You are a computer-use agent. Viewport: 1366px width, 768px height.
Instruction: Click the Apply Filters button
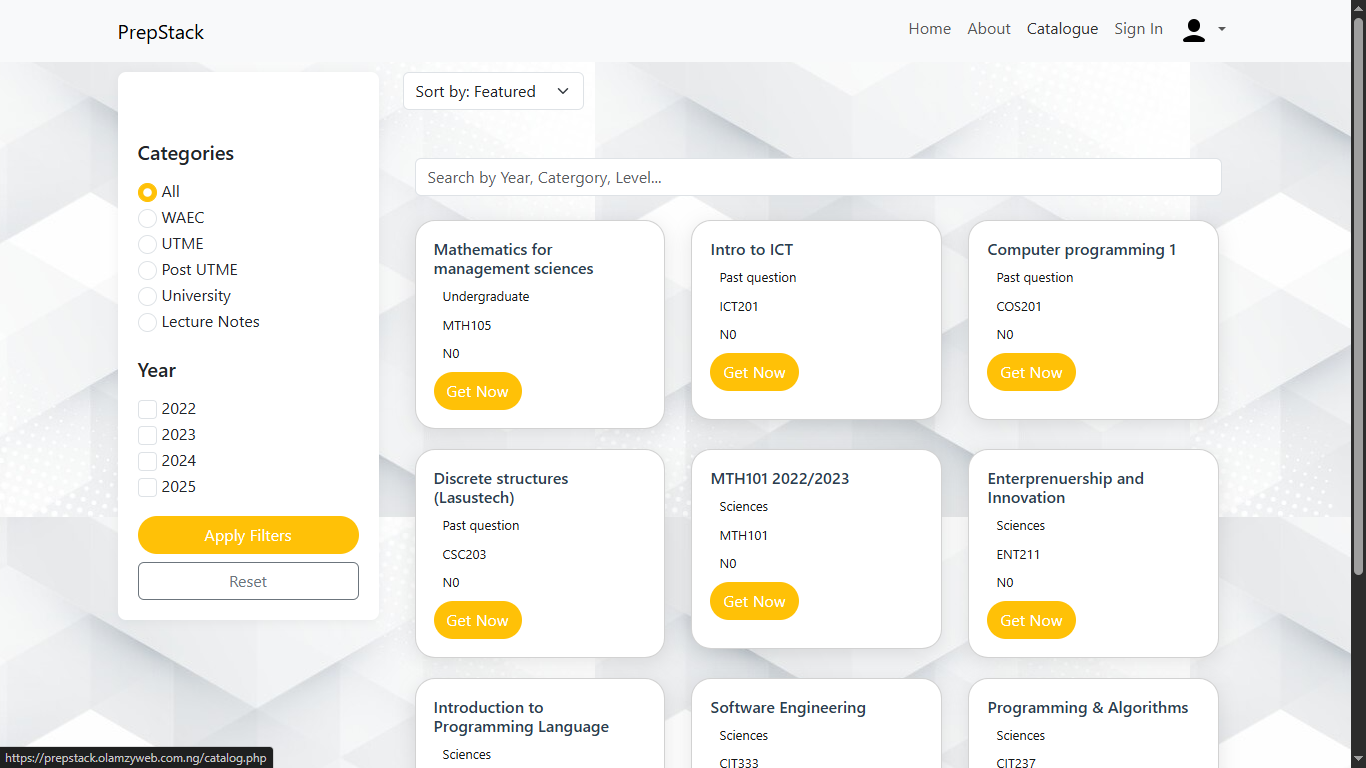coord(248,535)
